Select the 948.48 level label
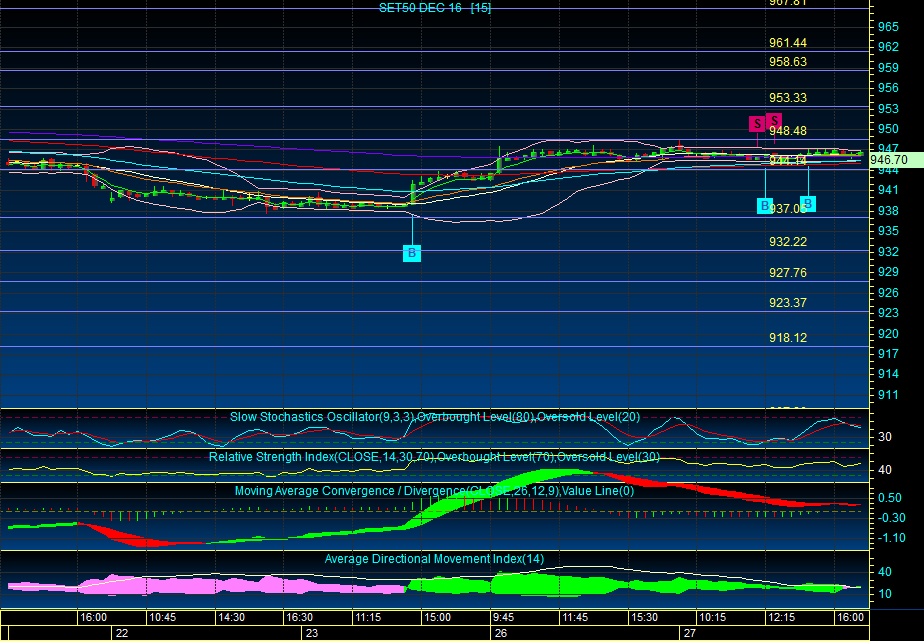Screen dimensions: 924x641 [789, 130]
